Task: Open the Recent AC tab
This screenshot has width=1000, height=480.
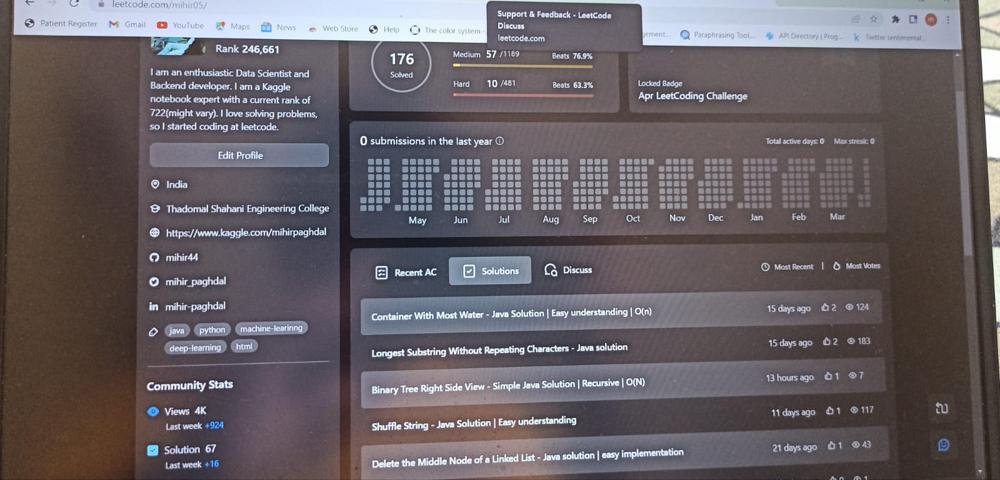Action: pyautogui.click(x=407, y=272)
